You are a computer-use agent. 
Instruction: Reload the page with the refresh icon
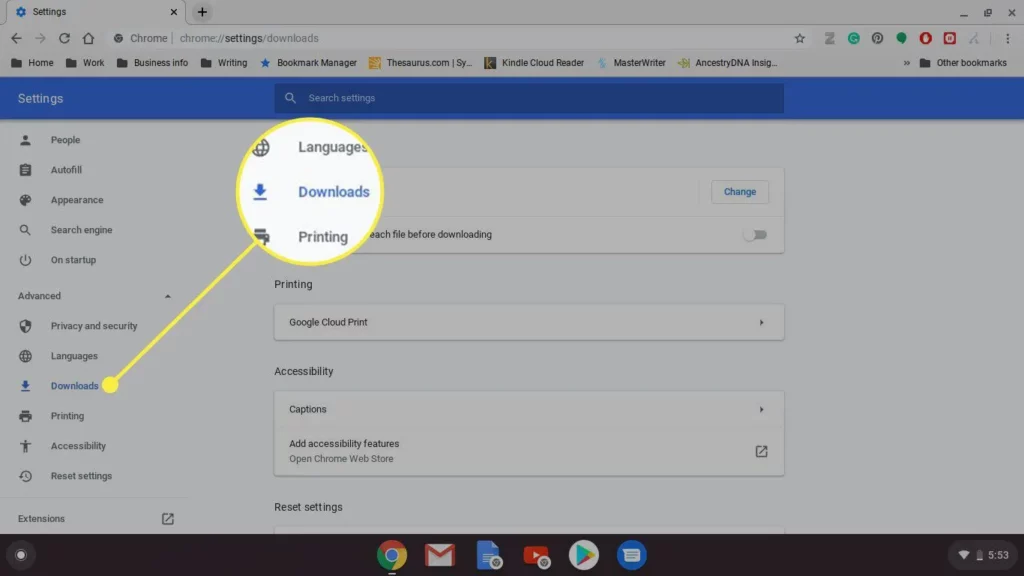(x=64, y=39)
